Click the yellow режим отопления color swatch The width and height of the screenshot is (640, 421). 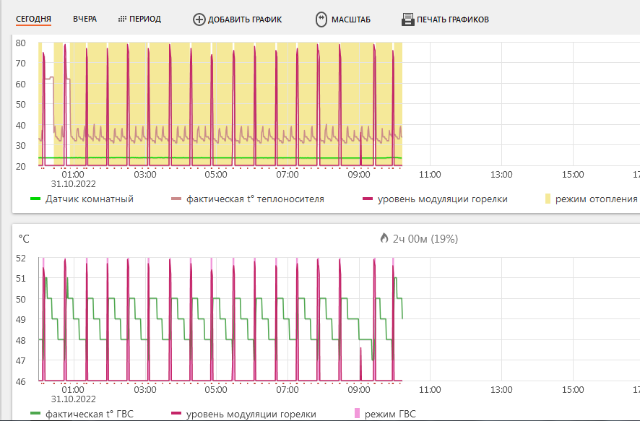pyautogui.click(x=546, y=199)
